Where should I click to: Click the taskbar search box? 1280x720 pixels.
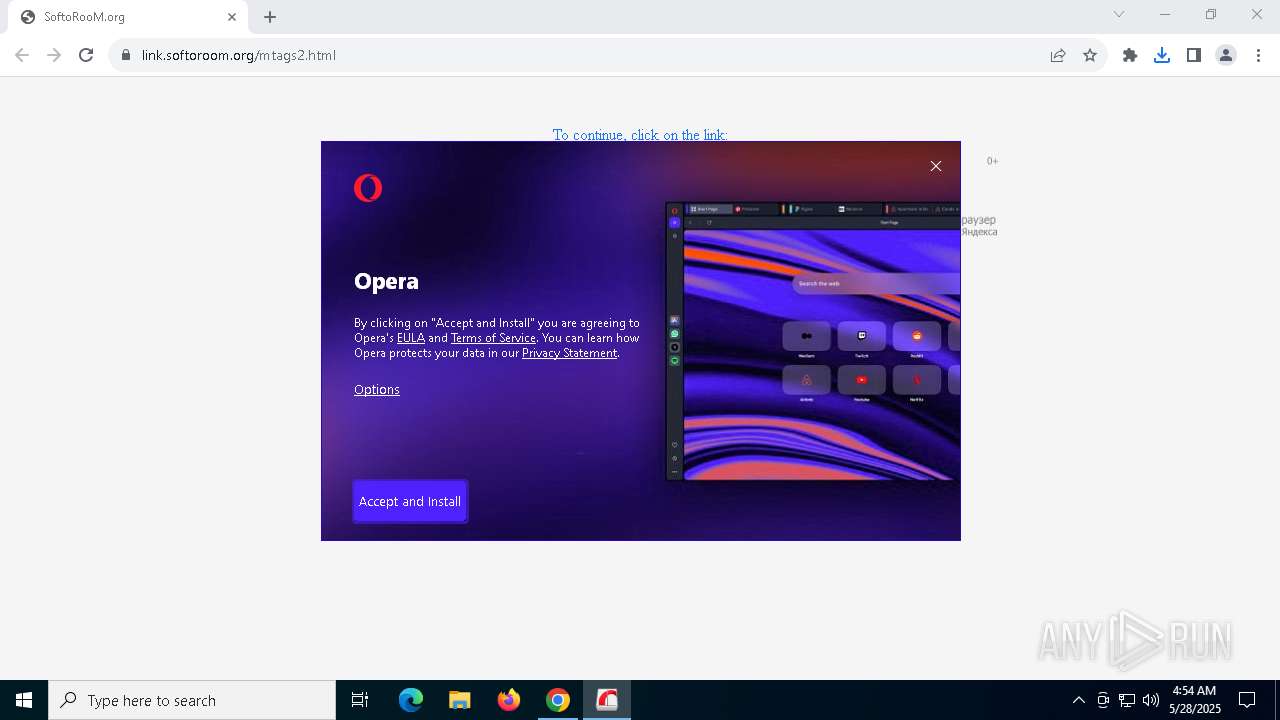click(192, 700)
